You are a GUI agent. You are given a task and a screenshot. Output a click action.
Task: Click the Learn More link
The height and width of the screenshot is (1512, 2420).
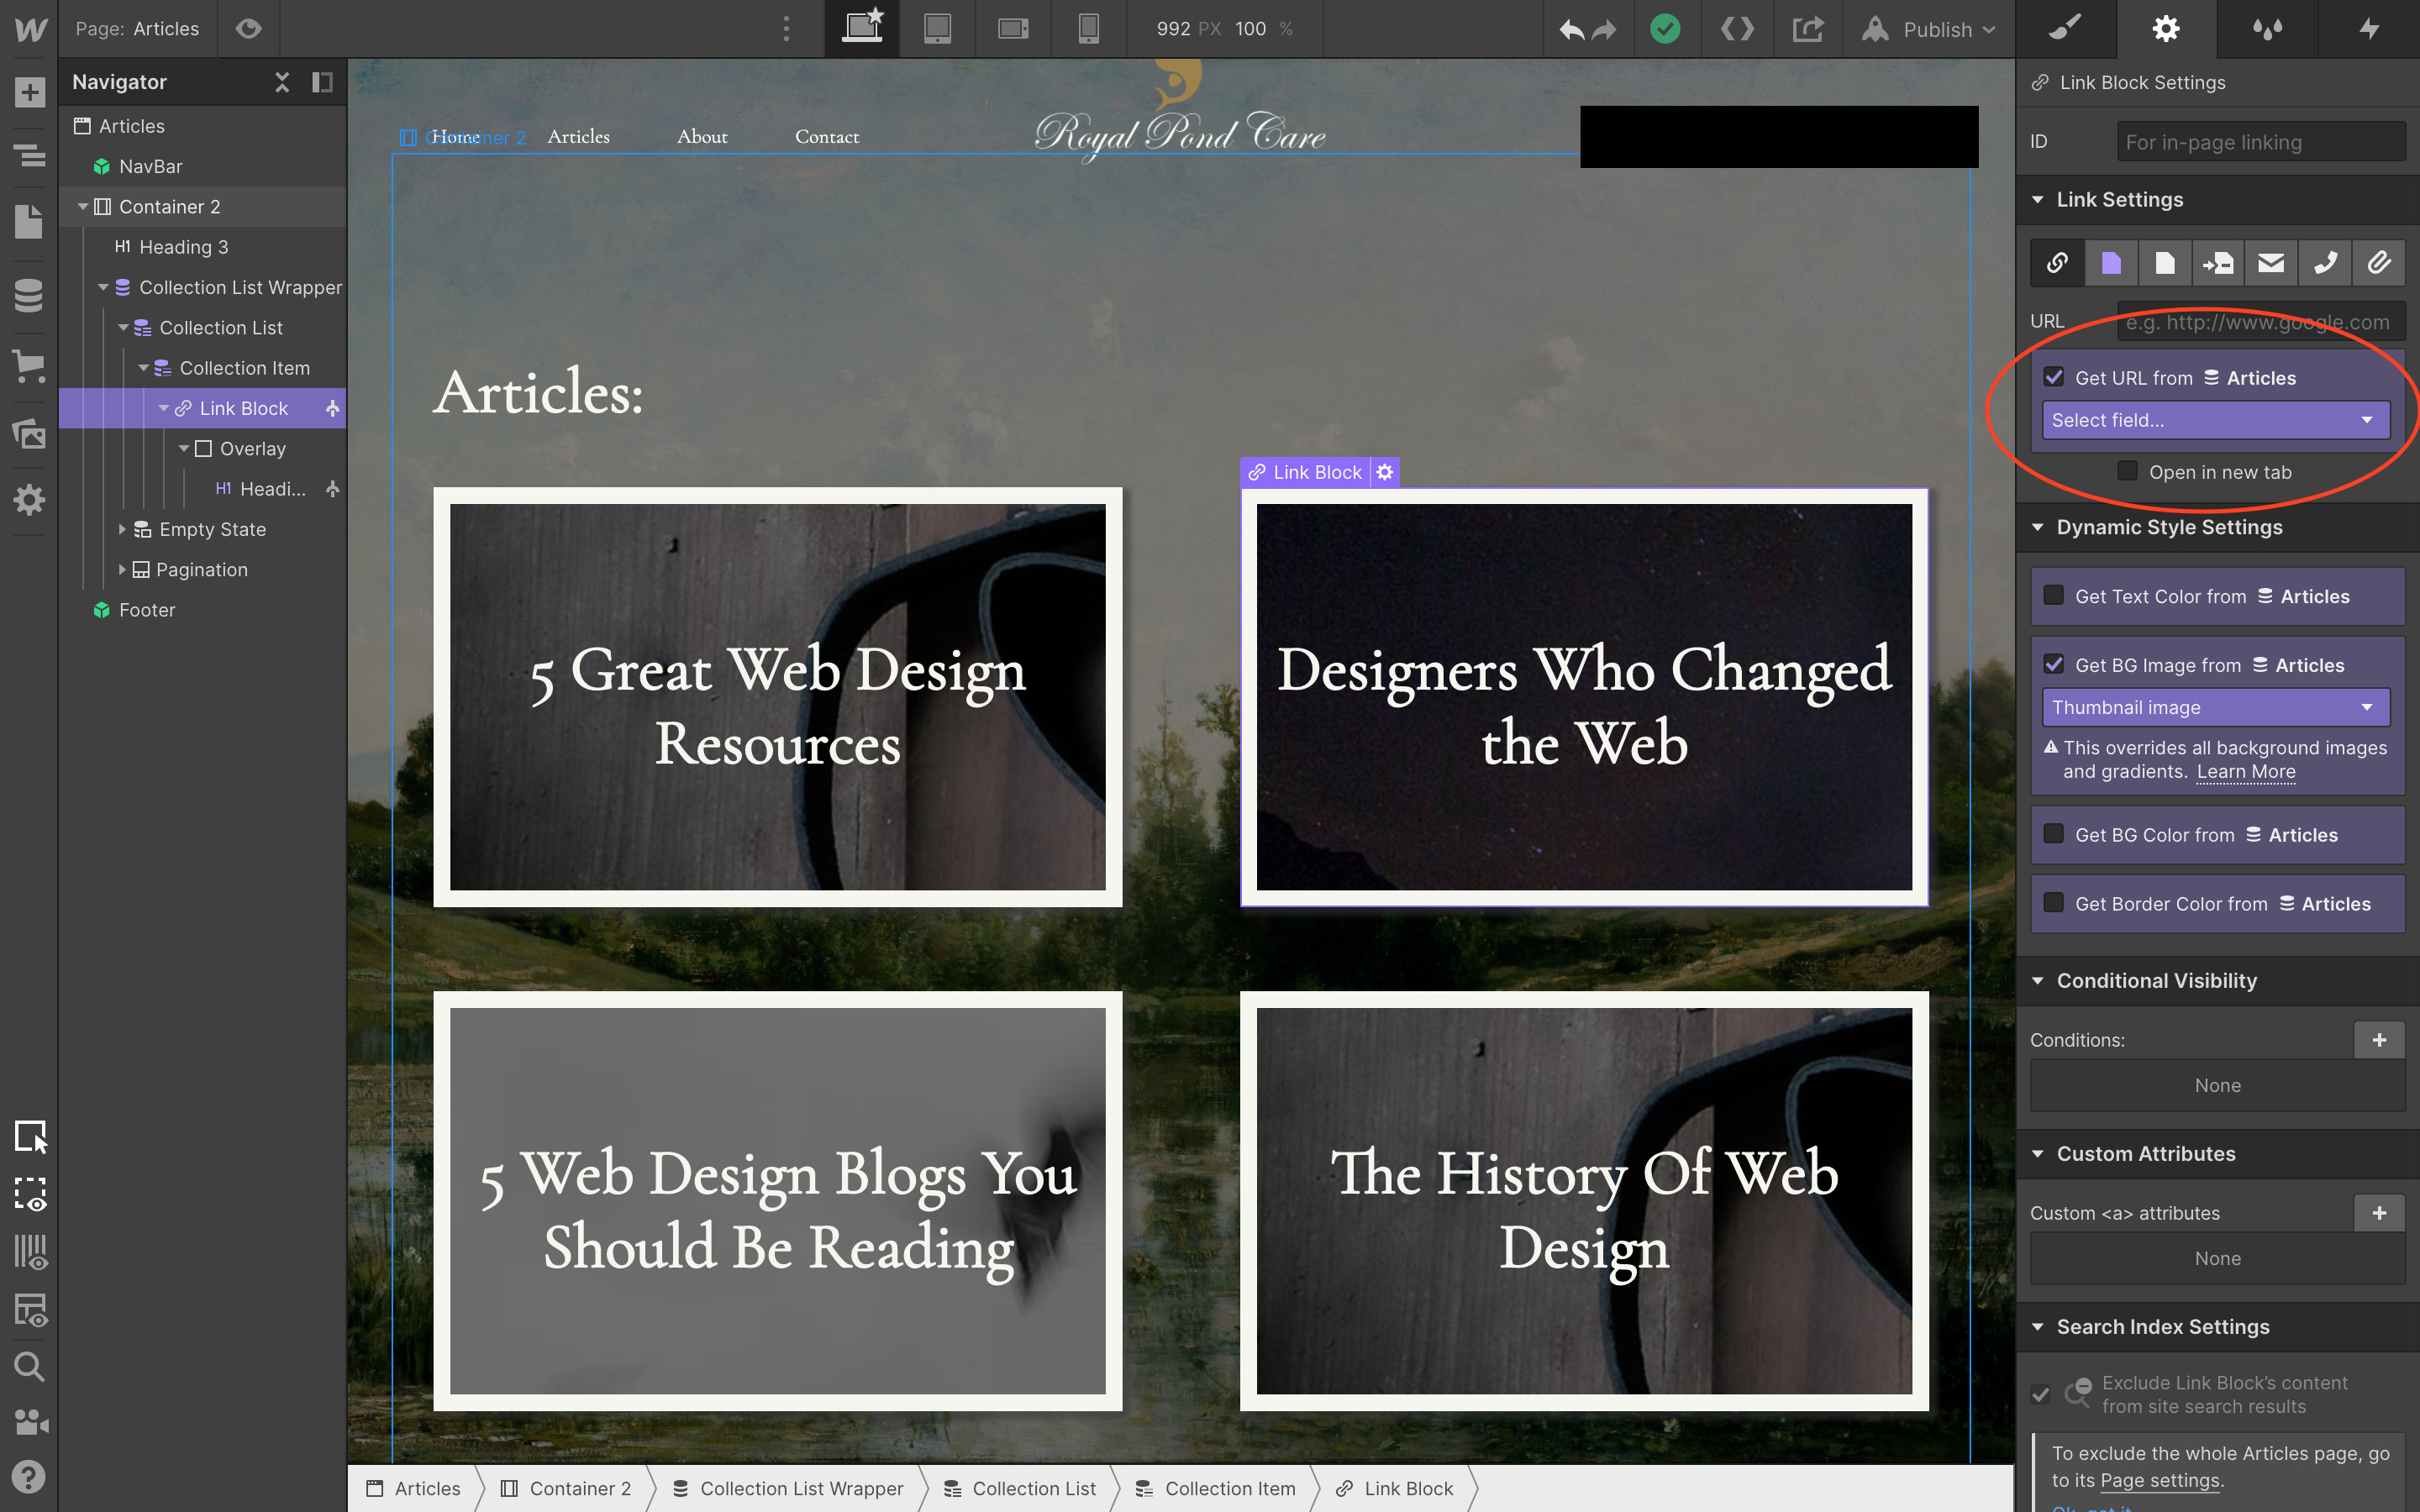2246,771
